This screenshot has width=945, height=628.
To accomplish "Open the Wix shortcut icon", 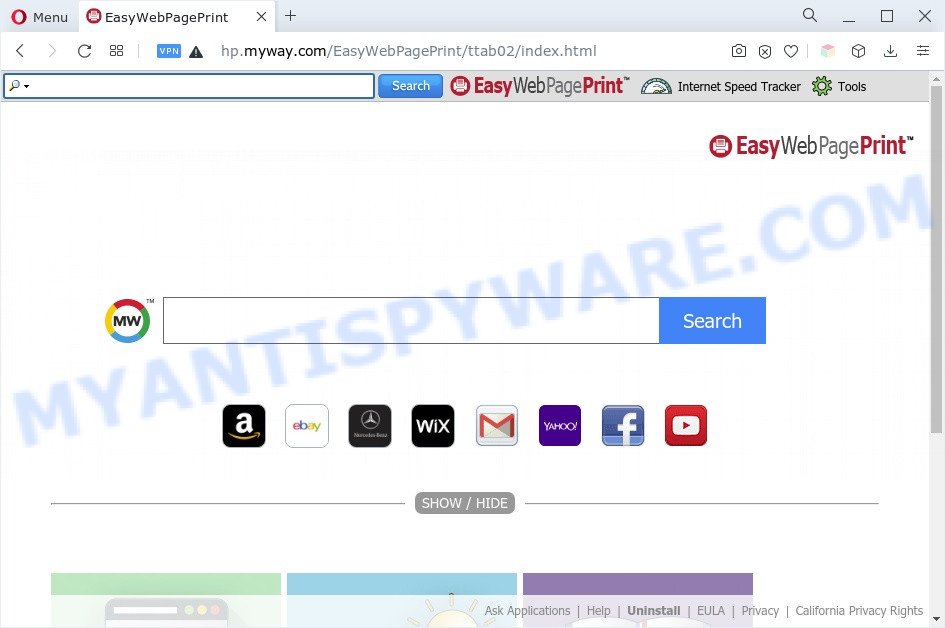I will coord(433,426).
